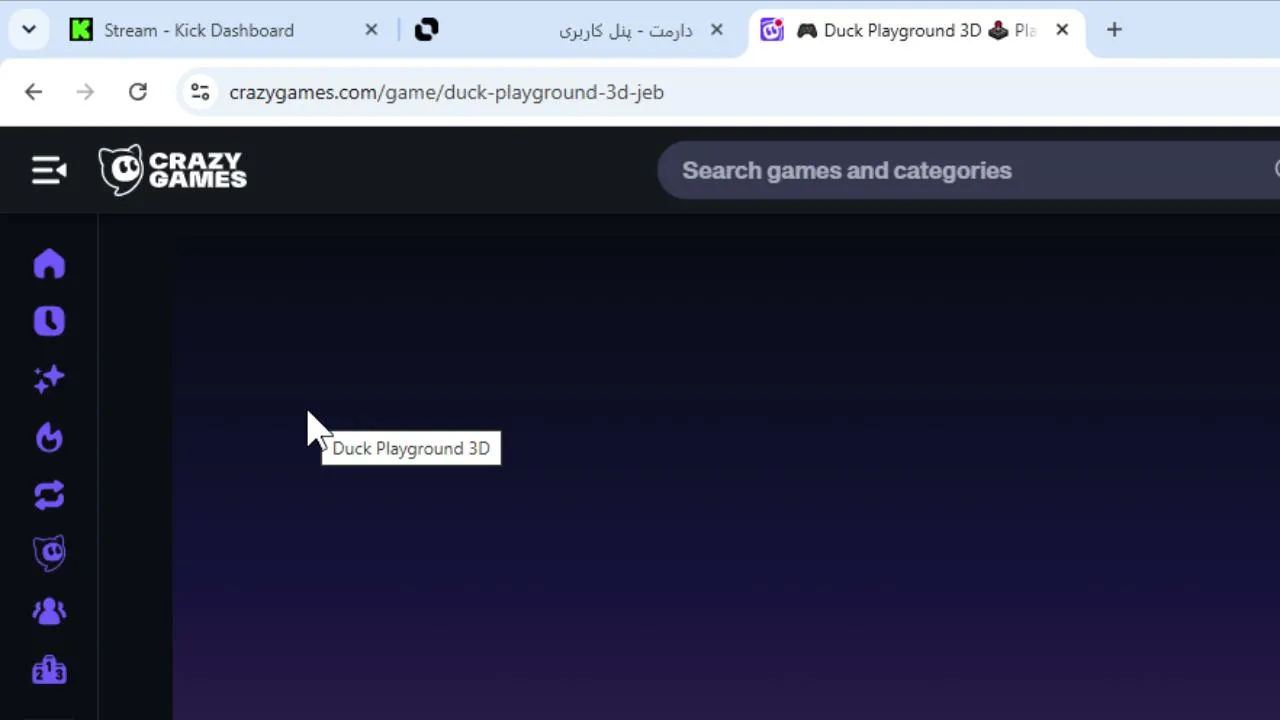
Task: Open a new browser tab
Action: point(1114,30)
